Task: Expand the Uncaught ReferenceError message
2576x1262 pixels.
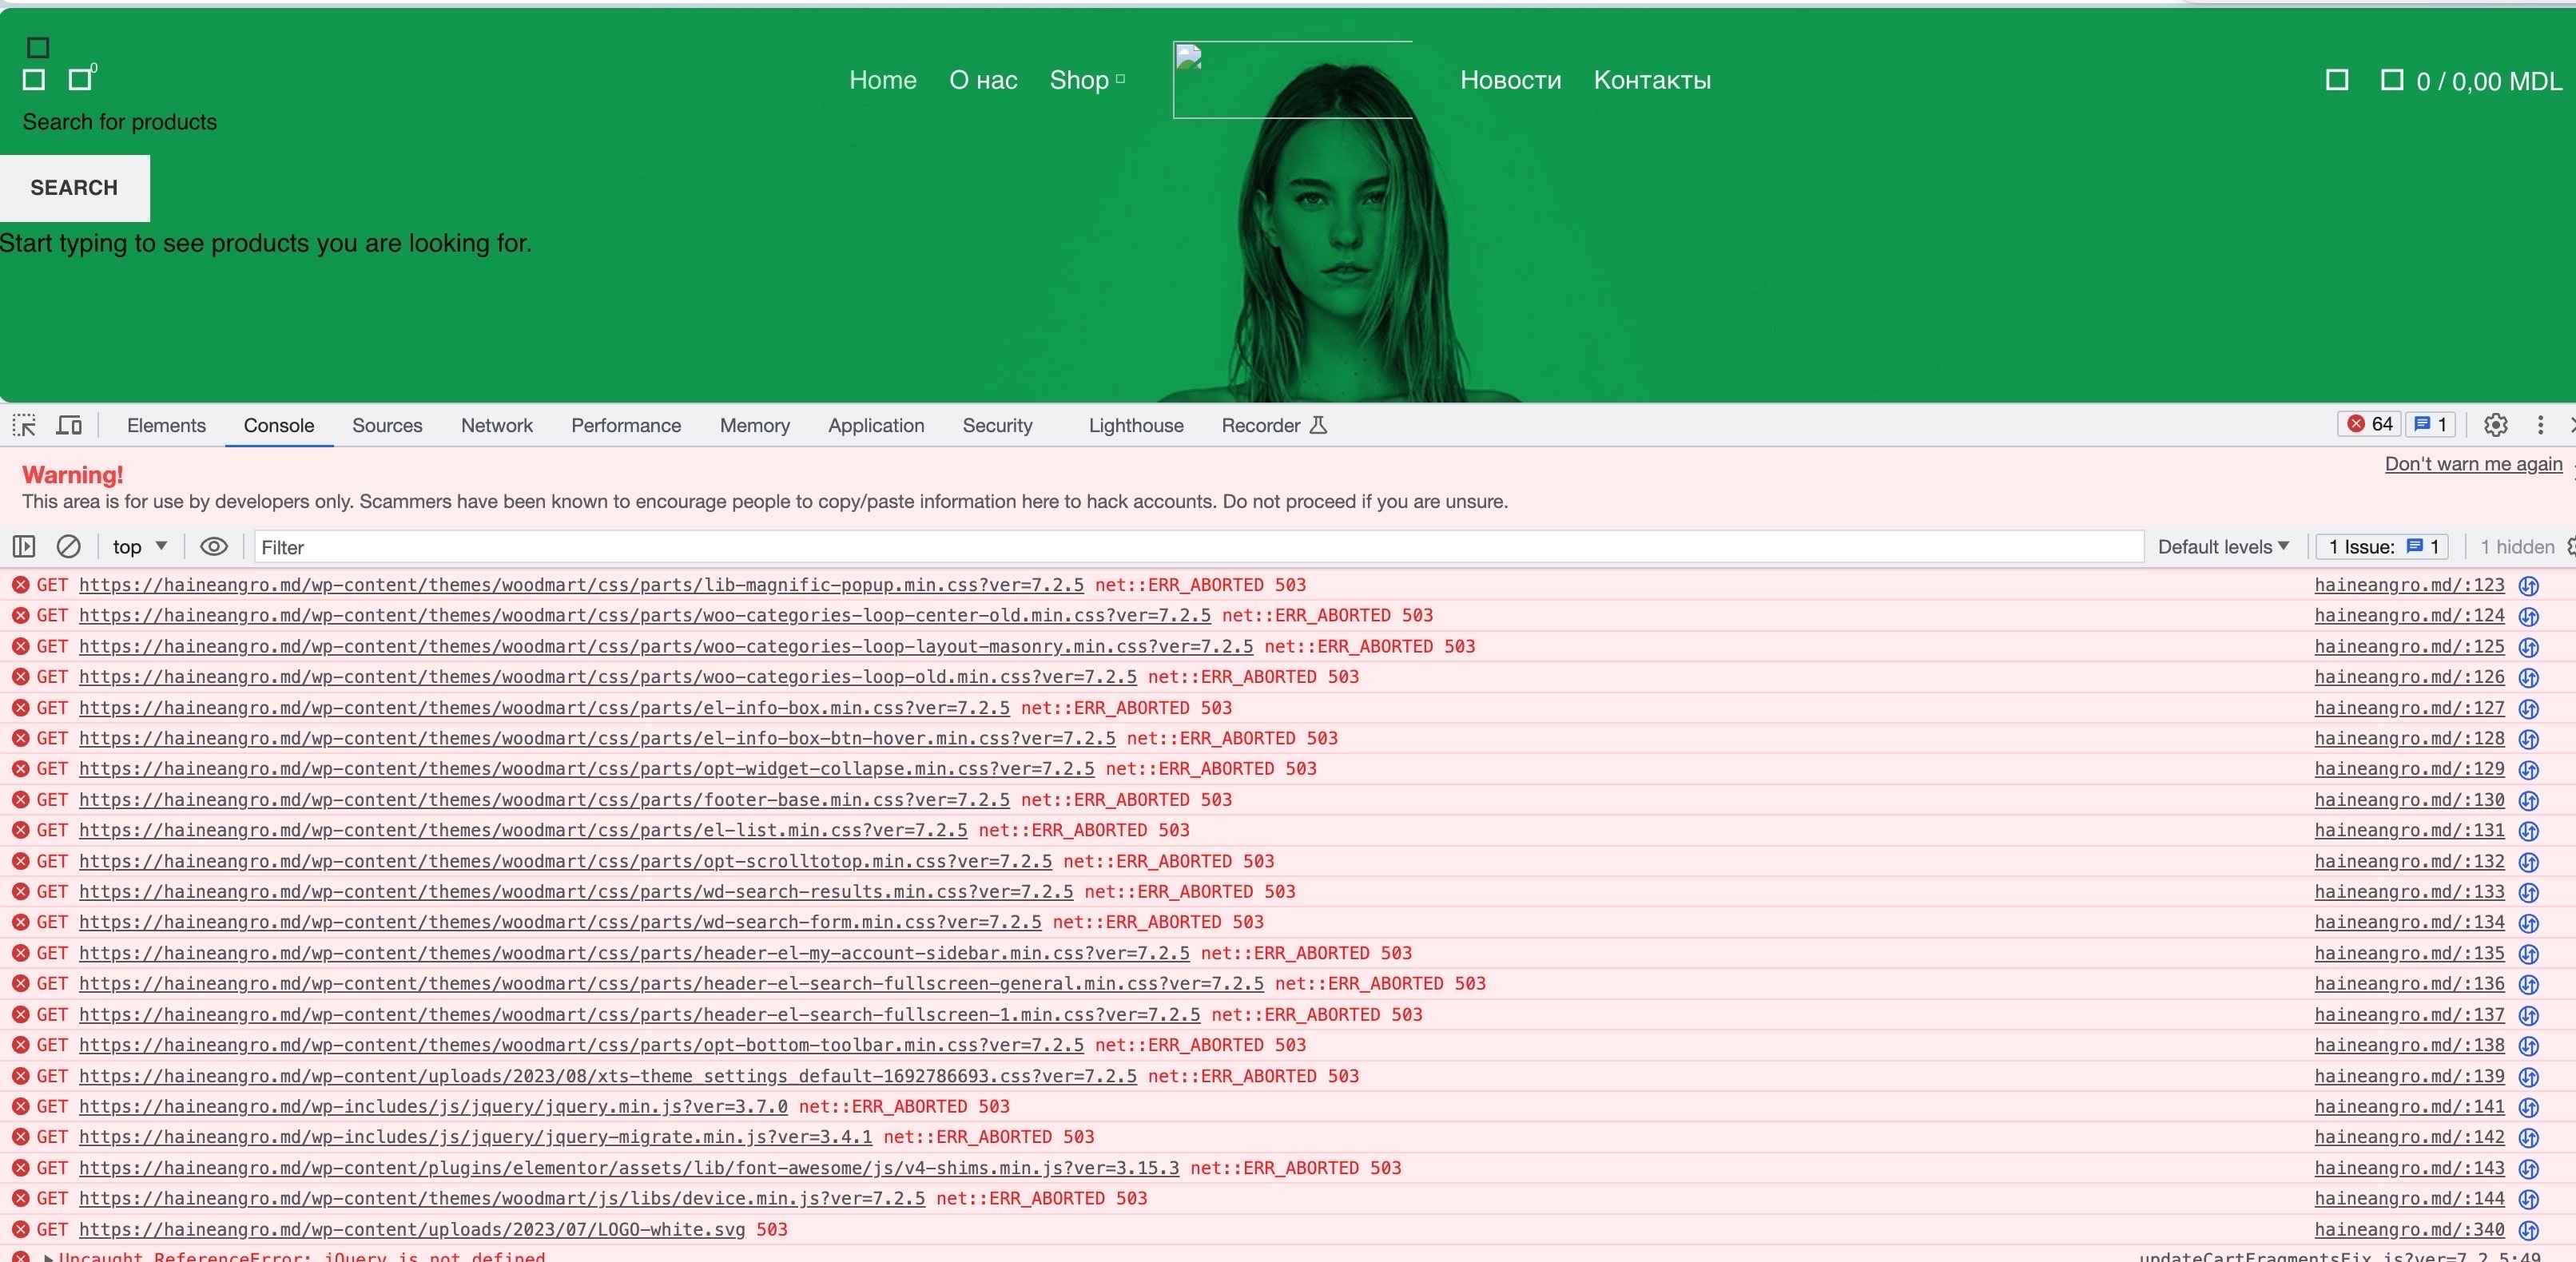Action: (x=47, y=1257)
